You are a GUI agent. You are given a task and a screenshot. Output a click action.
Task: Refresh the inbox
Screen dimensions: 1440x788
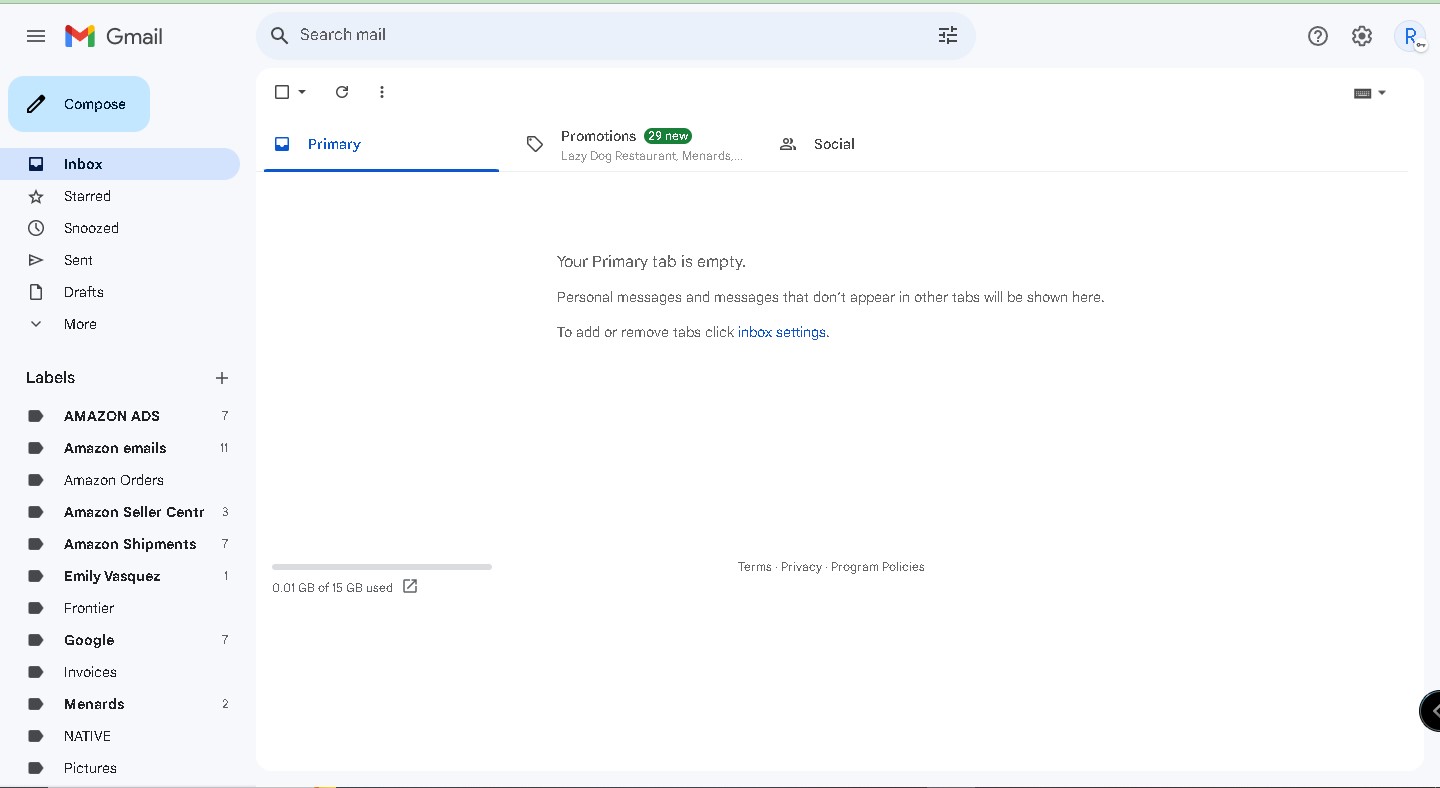click(x=342, y=92)
